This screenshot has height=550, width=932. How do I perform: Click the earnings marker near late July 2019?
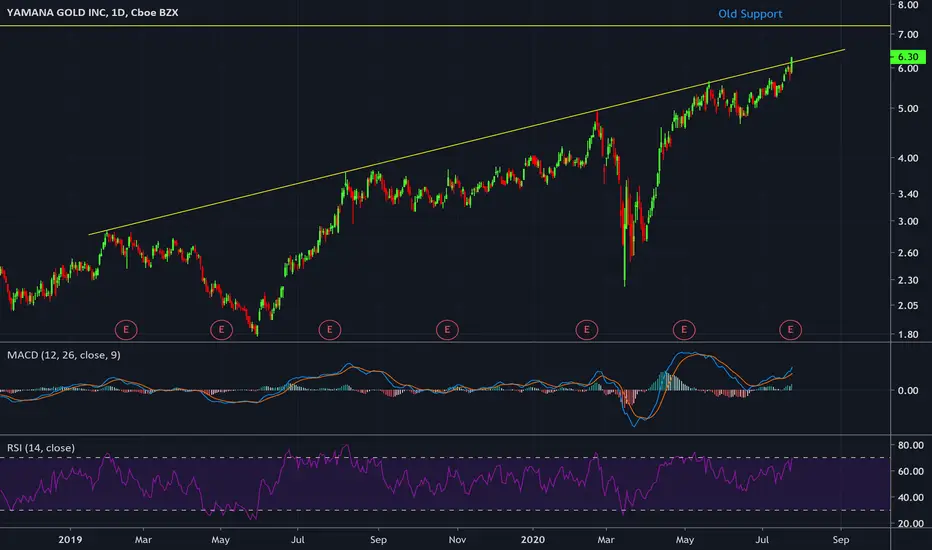click(x=330, y=329)
